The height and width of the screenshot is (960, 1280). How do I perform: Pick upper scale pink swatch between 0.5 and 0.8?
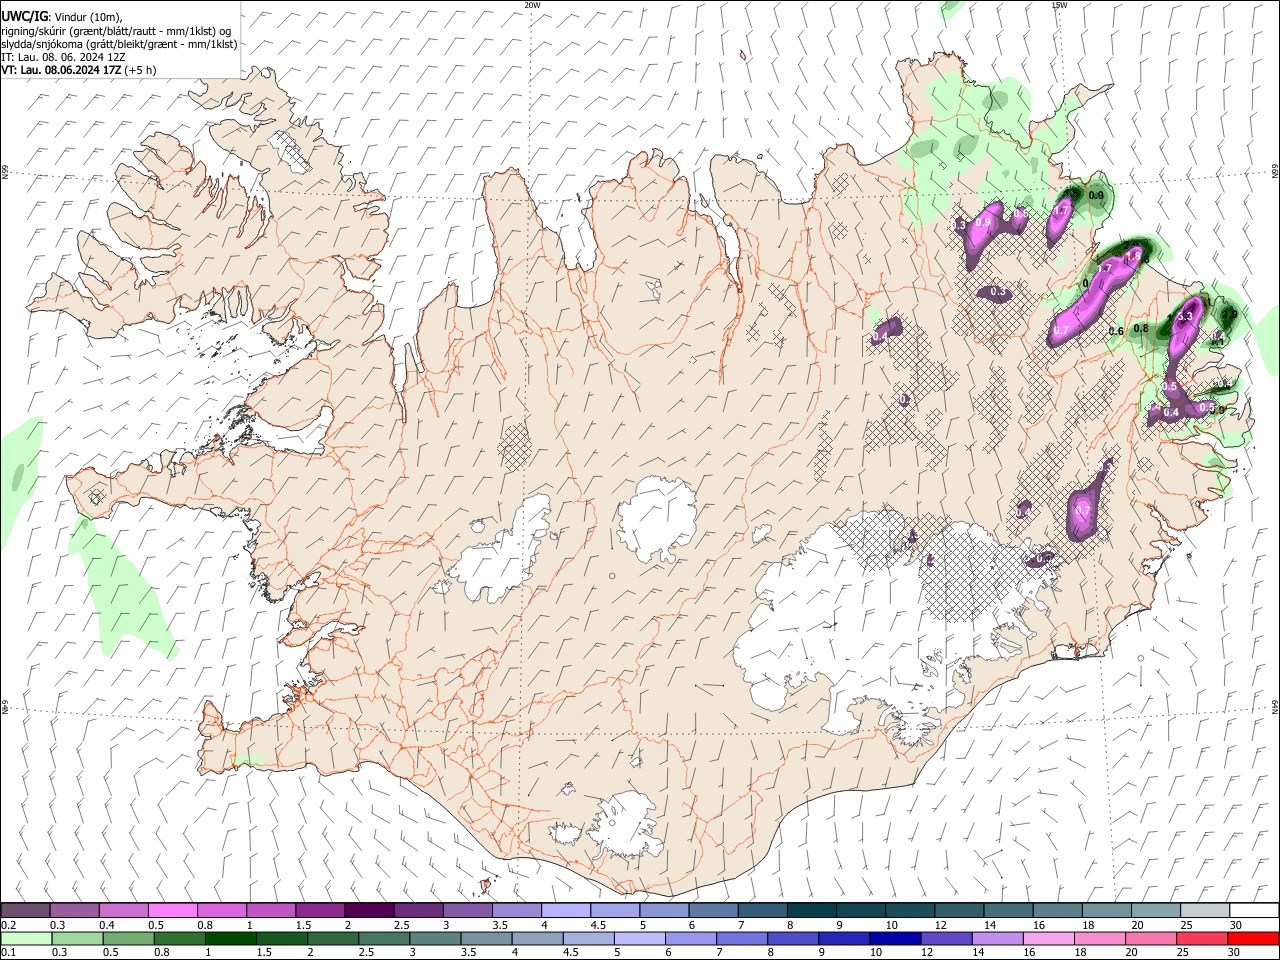pos(172,910)
